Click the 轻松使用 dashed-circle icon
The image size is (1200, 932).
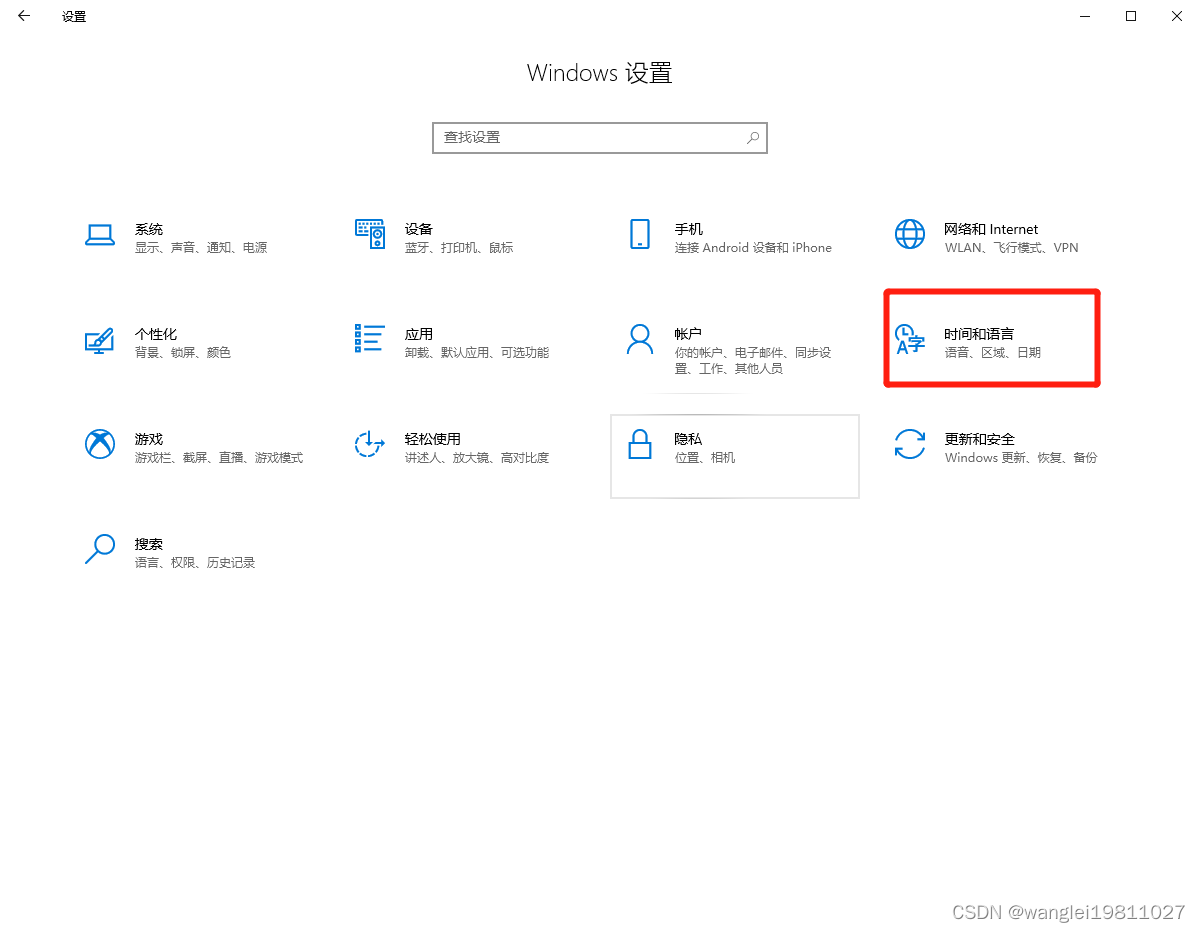tap(370, 444)
